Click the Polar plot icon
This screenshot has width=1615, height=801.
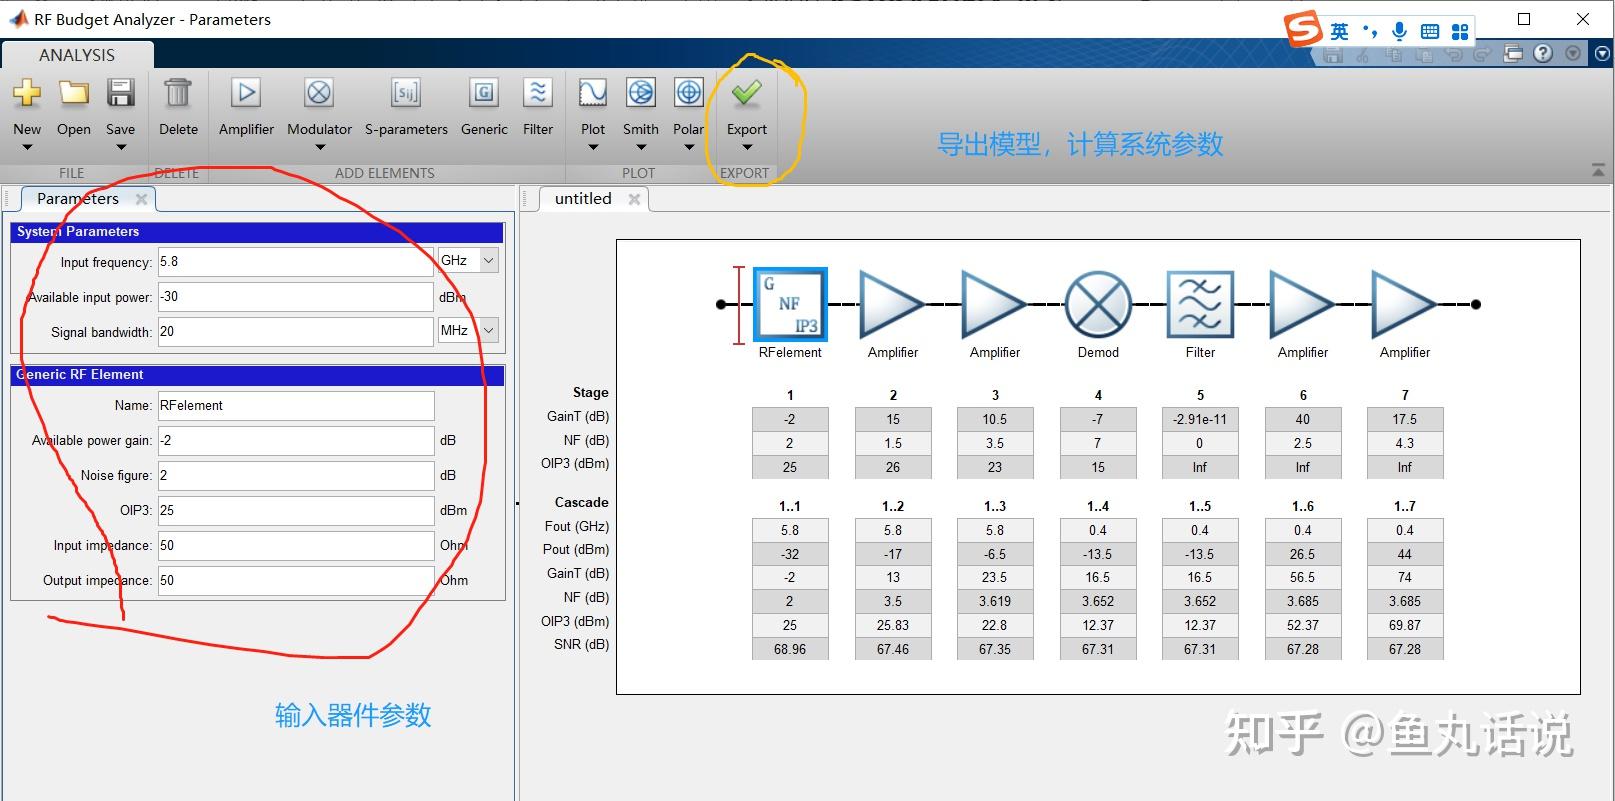[689, 93]
